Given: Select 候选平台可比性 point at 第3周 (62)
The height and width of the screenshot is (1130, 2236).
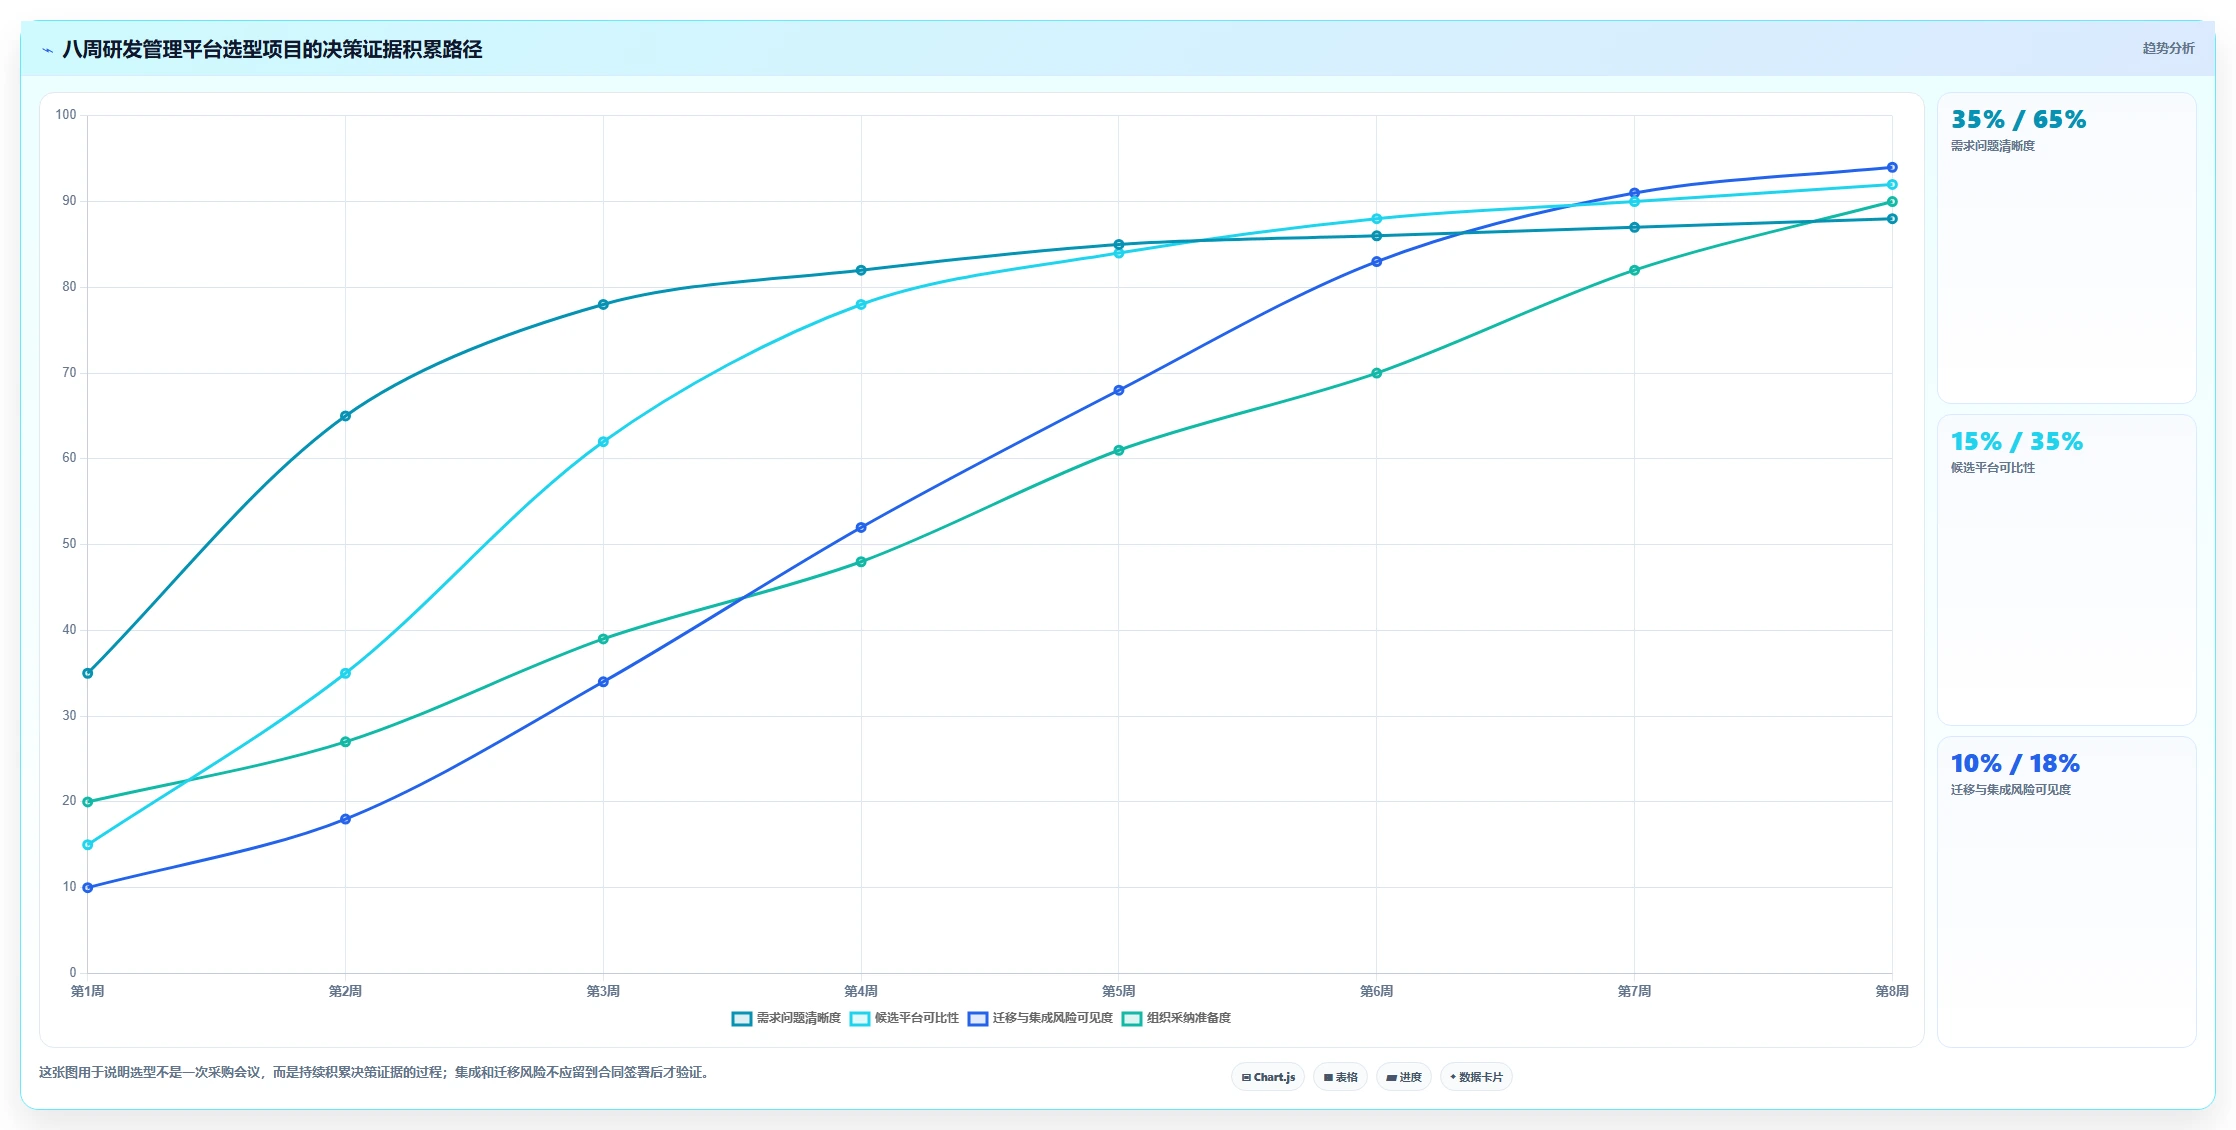Looking at the screenshot, I should pos(603,441).
